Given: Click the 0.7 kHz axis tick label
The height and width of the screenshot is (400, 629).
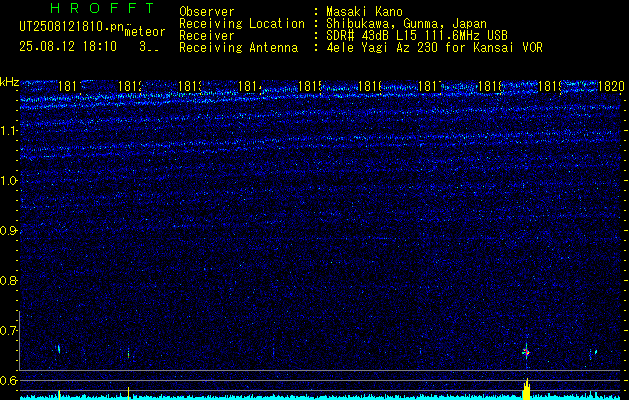Looking at the screenshot, I should tap(10, 331).
